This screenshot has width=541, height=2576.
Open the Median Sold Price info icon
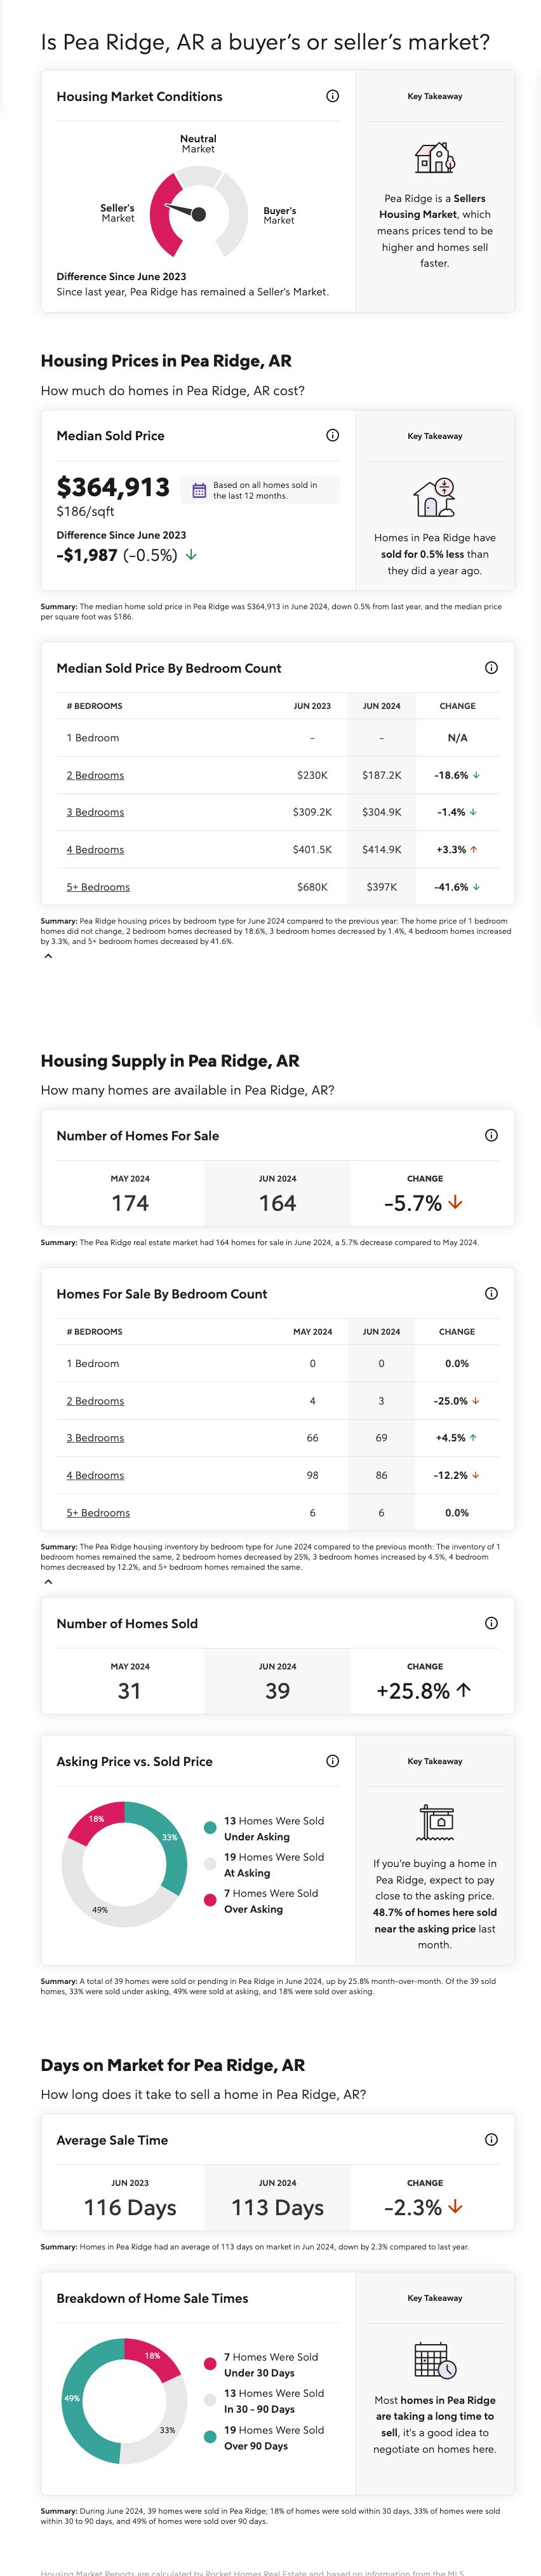332,435
